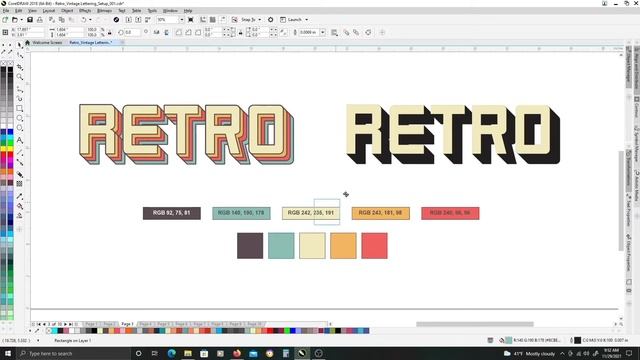Save the current document

tap(30, 20)
